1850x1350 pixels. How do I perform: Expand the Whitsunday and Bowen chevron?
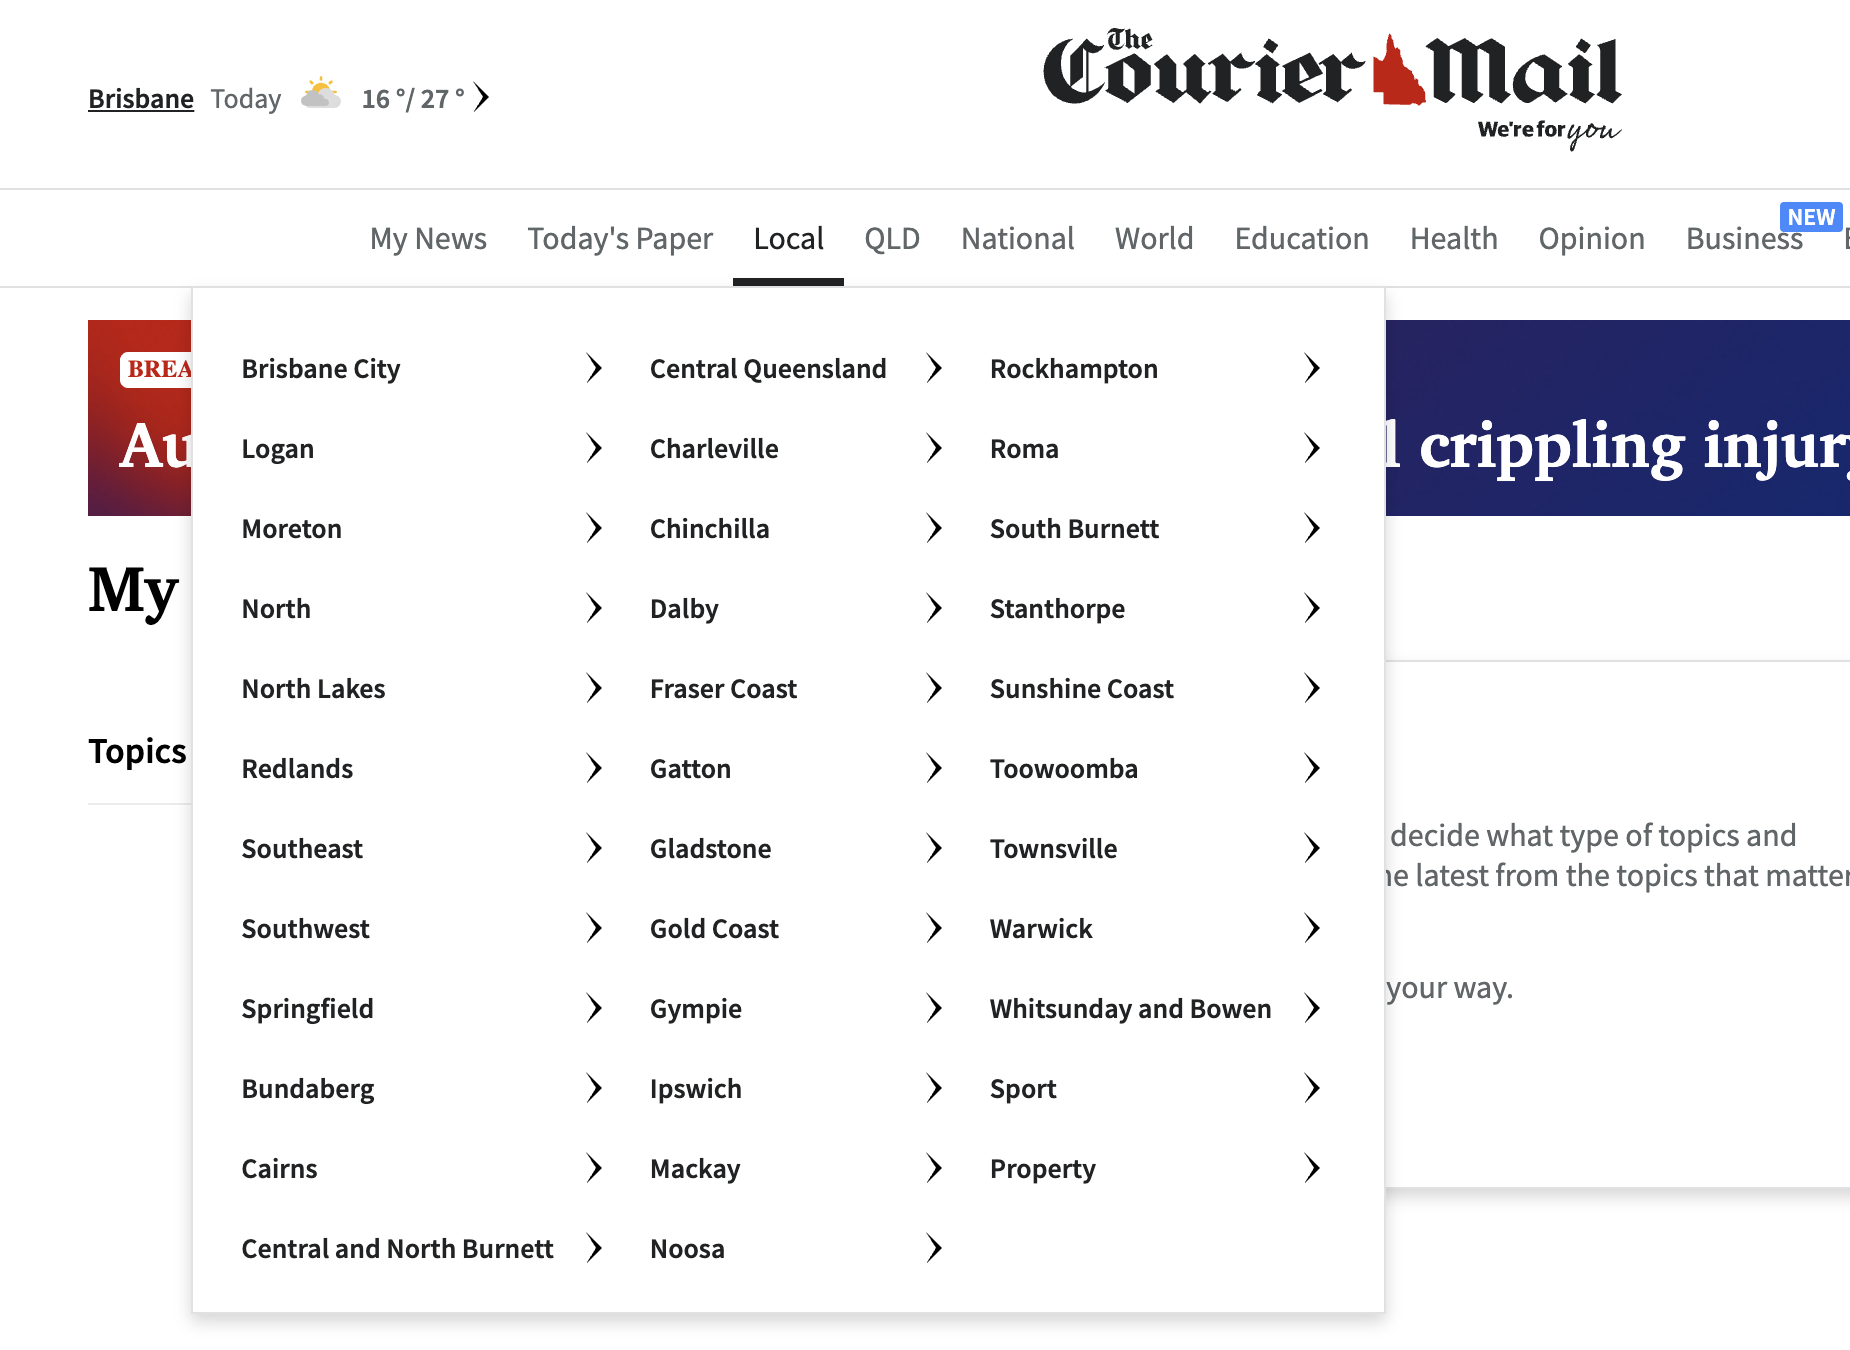[x=1313, y=1008]
